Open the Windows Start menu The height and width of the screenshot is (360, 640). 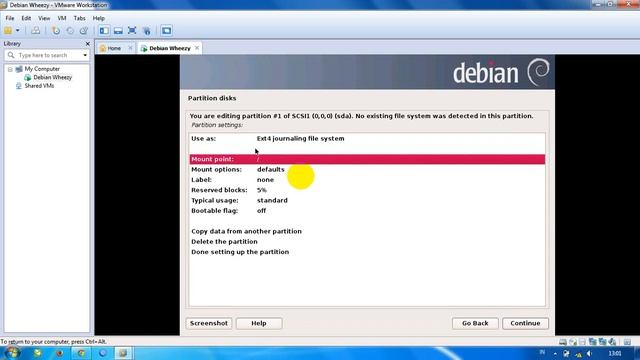12,353
